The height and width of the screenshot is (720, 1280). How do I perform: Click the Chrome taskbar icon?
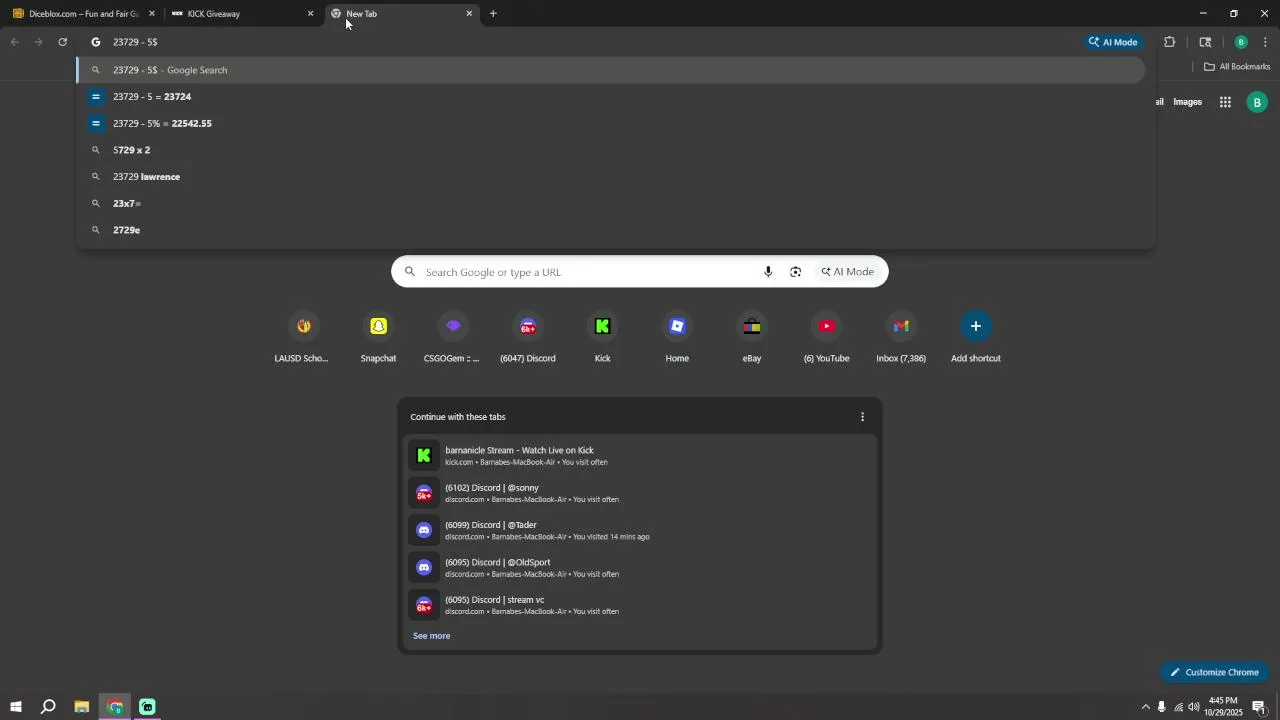[x=115, y=707]
